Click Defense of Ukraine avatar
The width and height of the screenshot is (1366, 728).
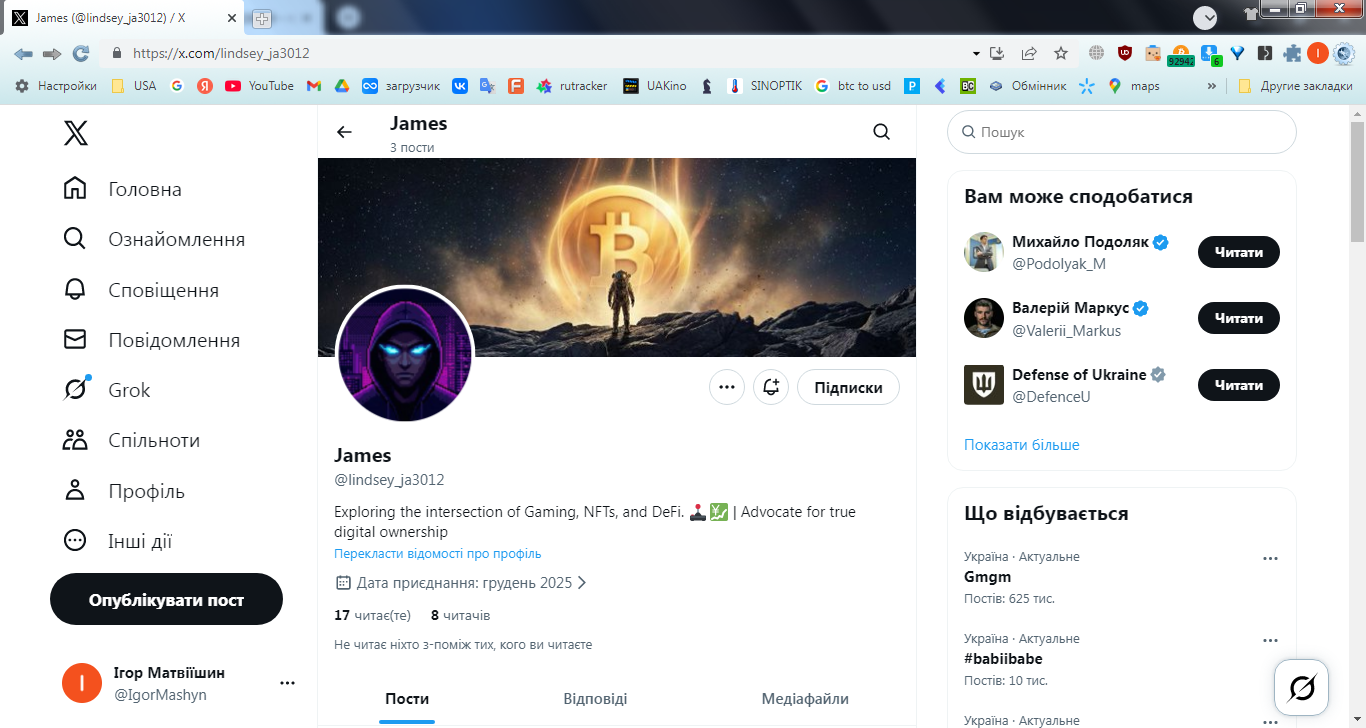click(x=984, y=385)
